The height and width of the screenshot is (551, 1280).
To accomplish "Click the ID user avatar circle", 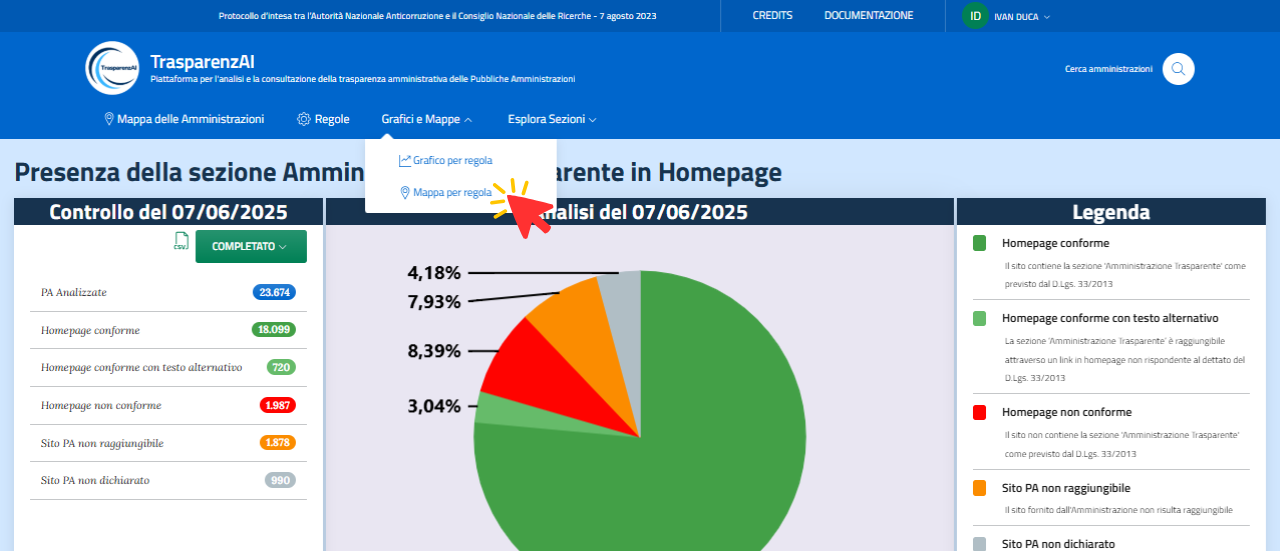I will tap(975, 16).
